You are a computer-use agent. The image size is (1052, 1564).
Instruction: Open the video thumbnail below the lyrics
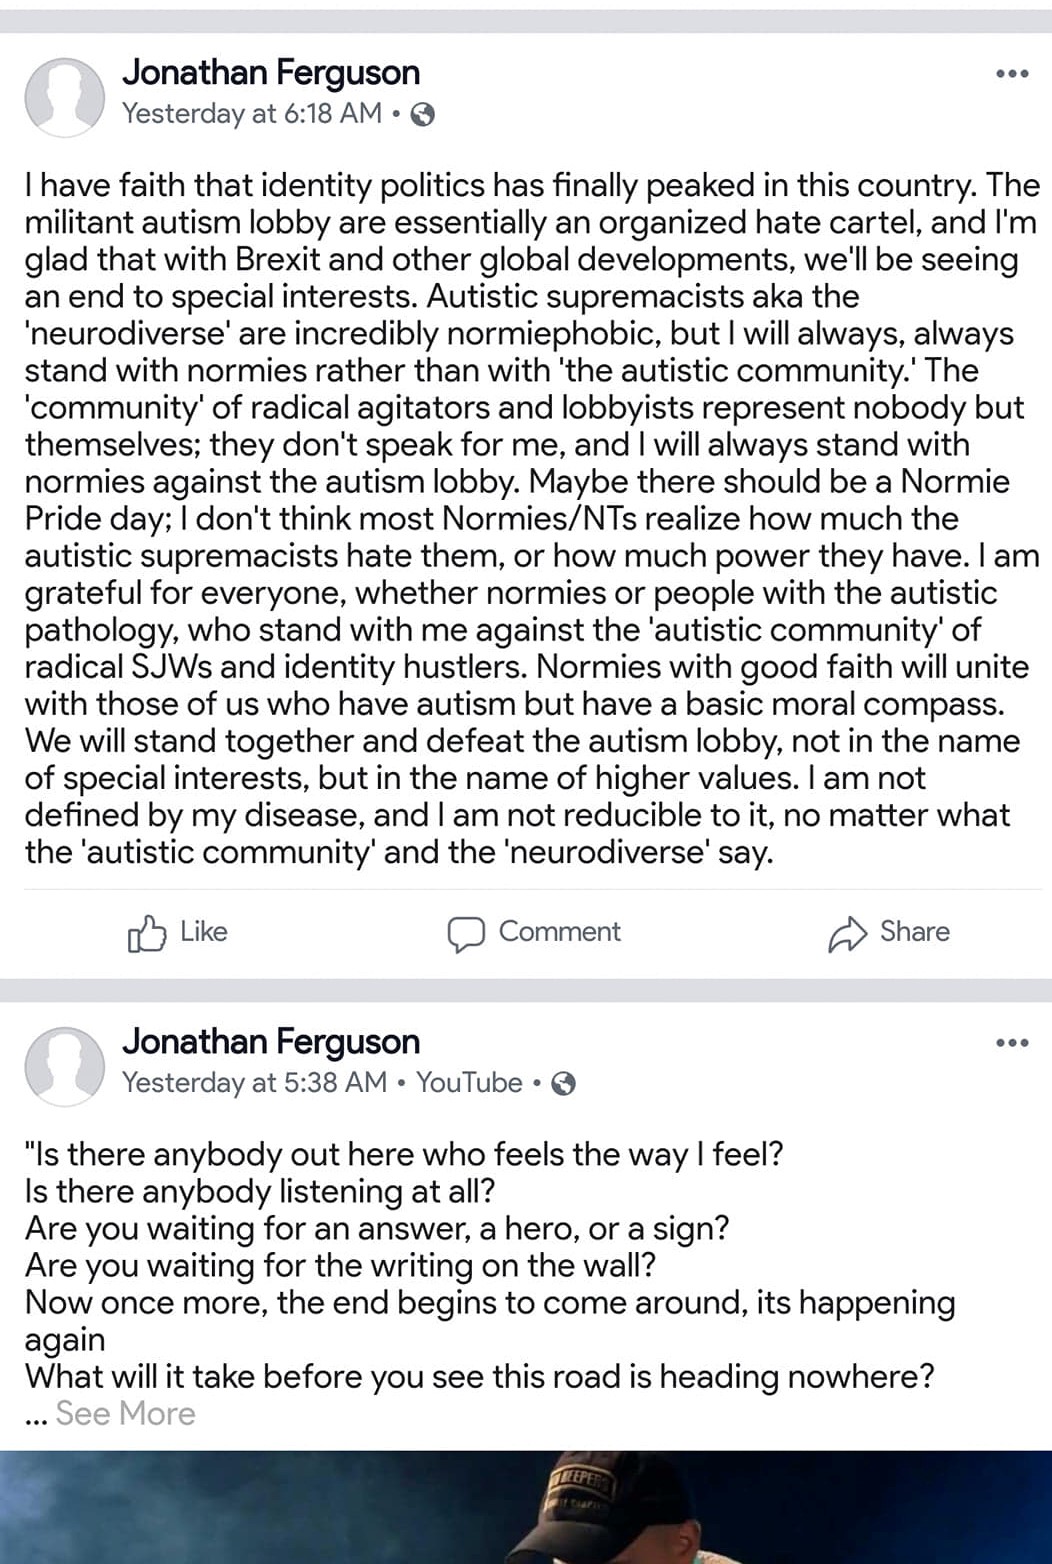pos(526,1507)
